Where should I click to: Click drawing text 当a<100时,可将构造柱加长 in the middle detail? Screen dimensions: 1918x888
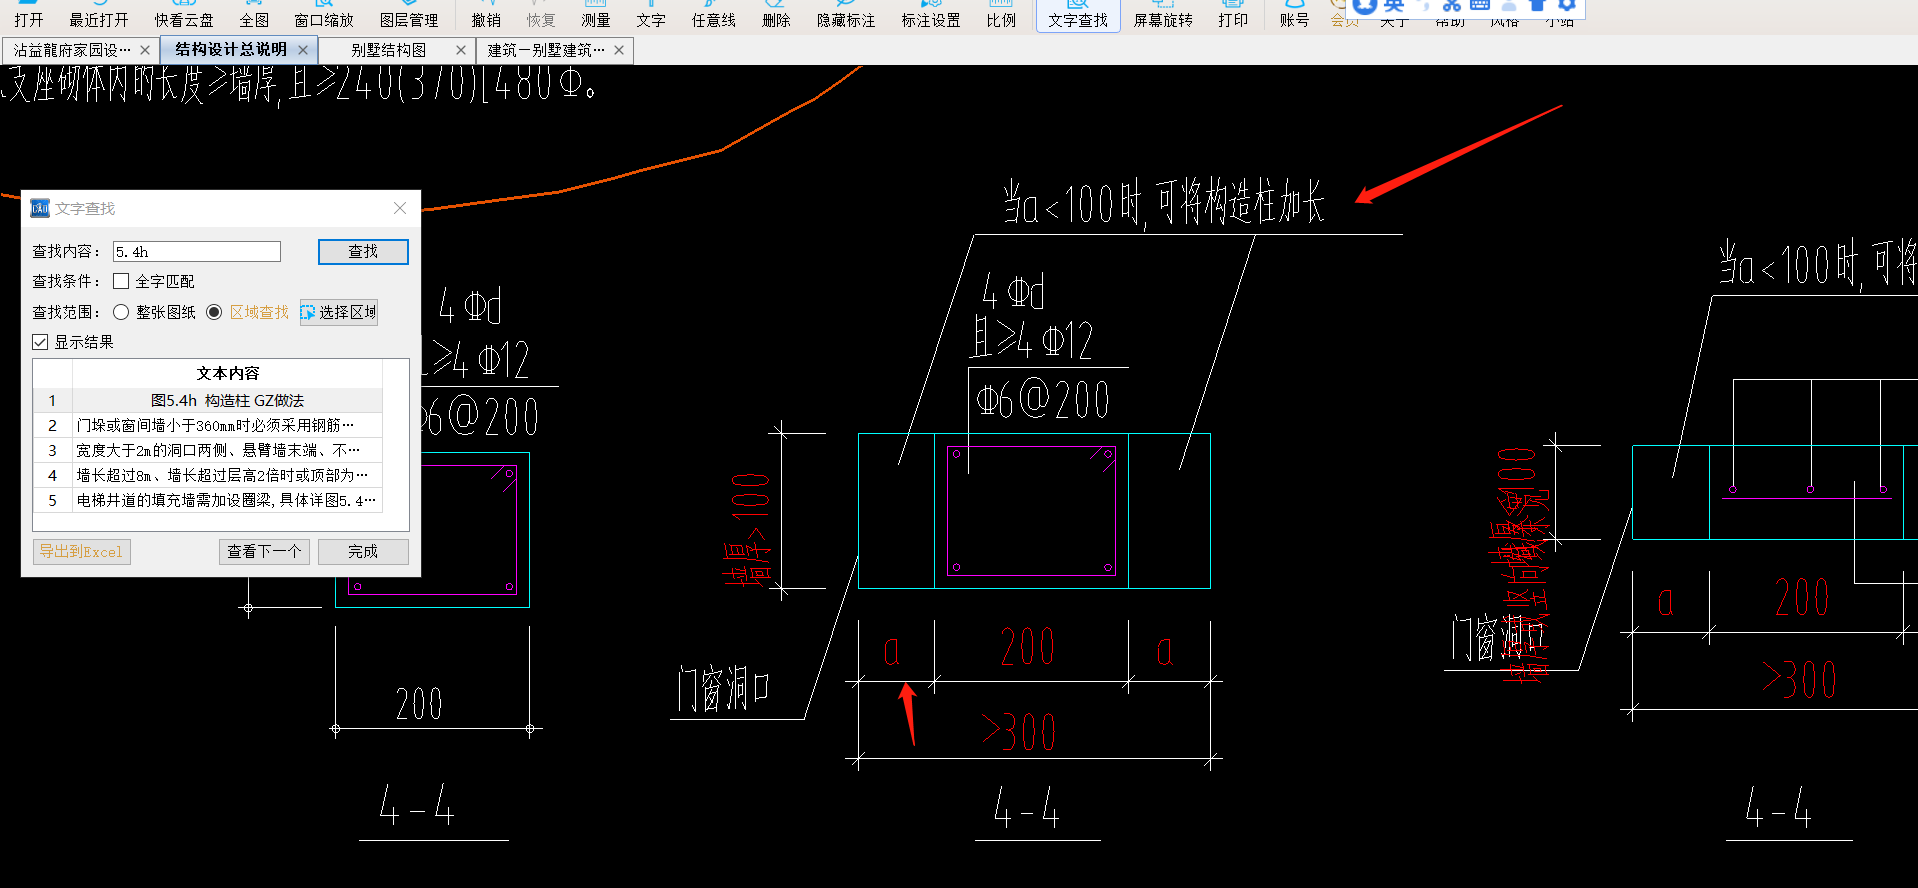(x=1164, y=203)
